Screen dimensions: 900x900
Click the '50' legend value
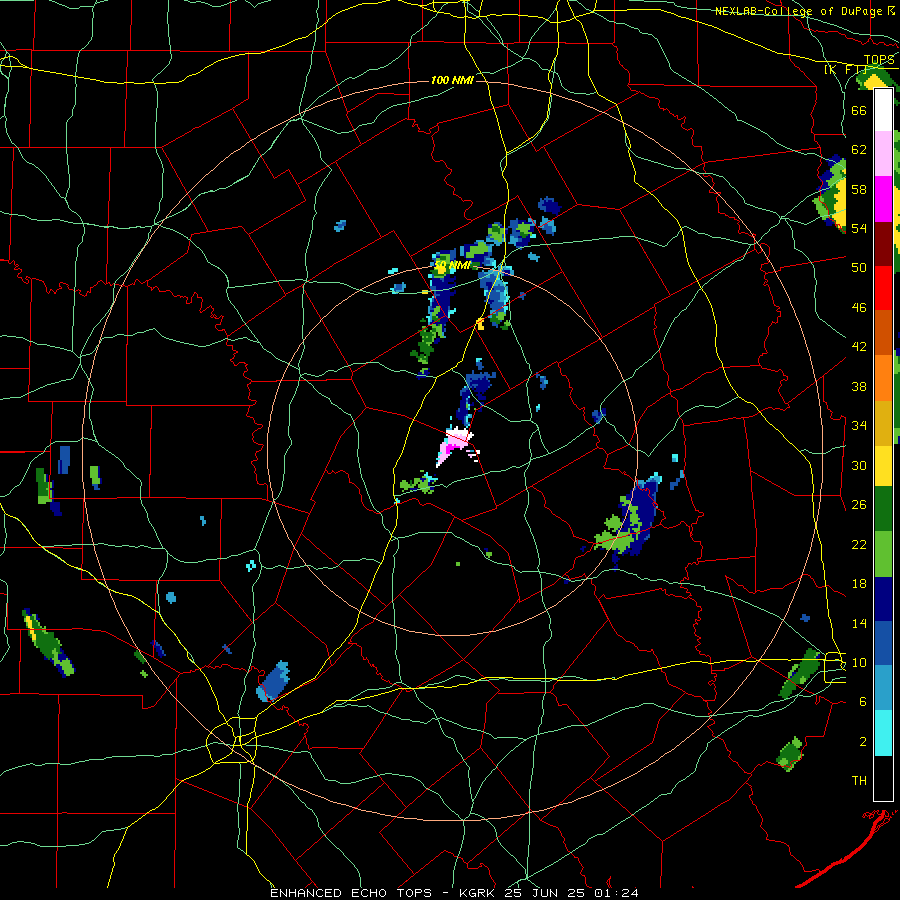point(859,268)
